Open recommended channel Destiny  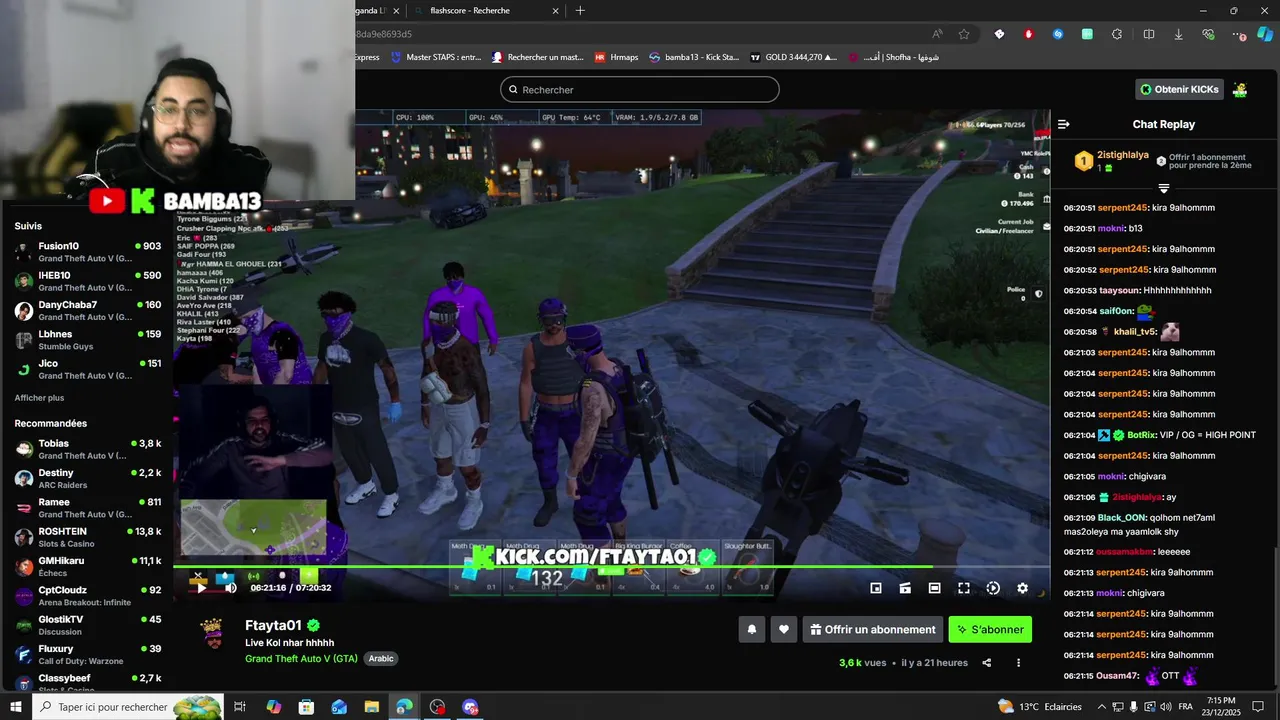[x=88, y=478]
